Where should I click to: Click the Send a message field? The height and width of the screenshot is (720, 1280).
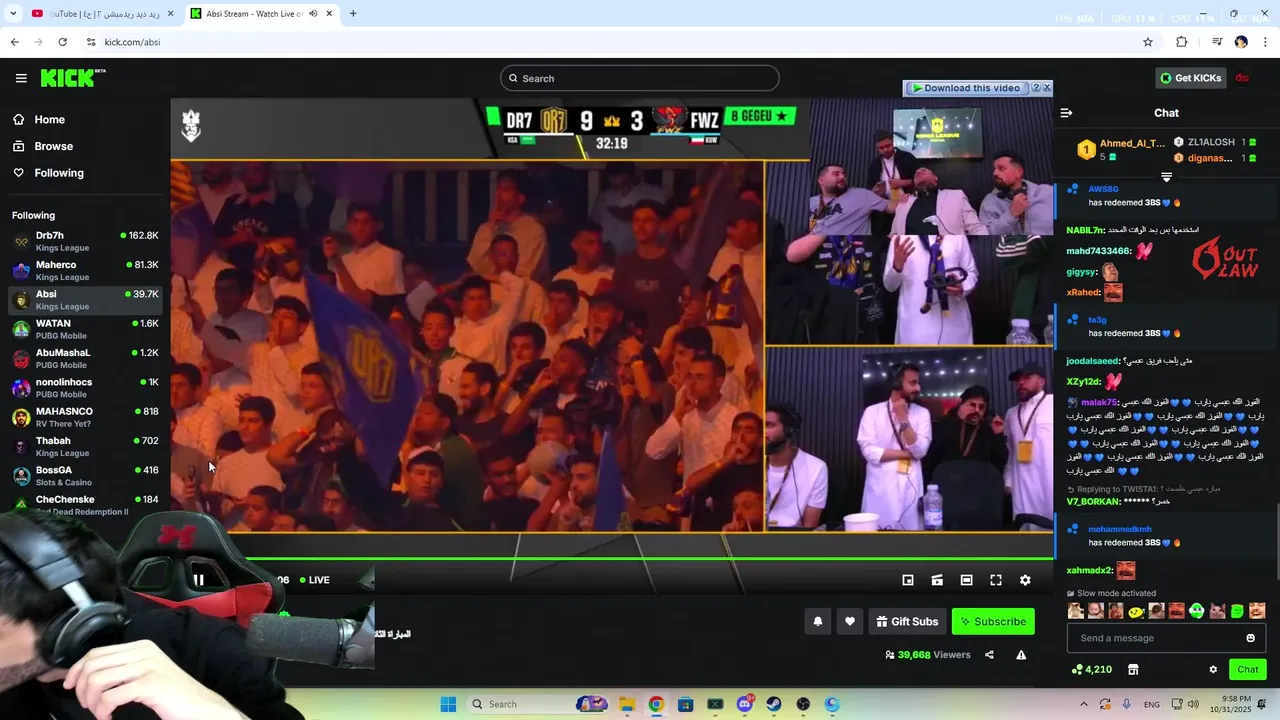click(1166, 638)
